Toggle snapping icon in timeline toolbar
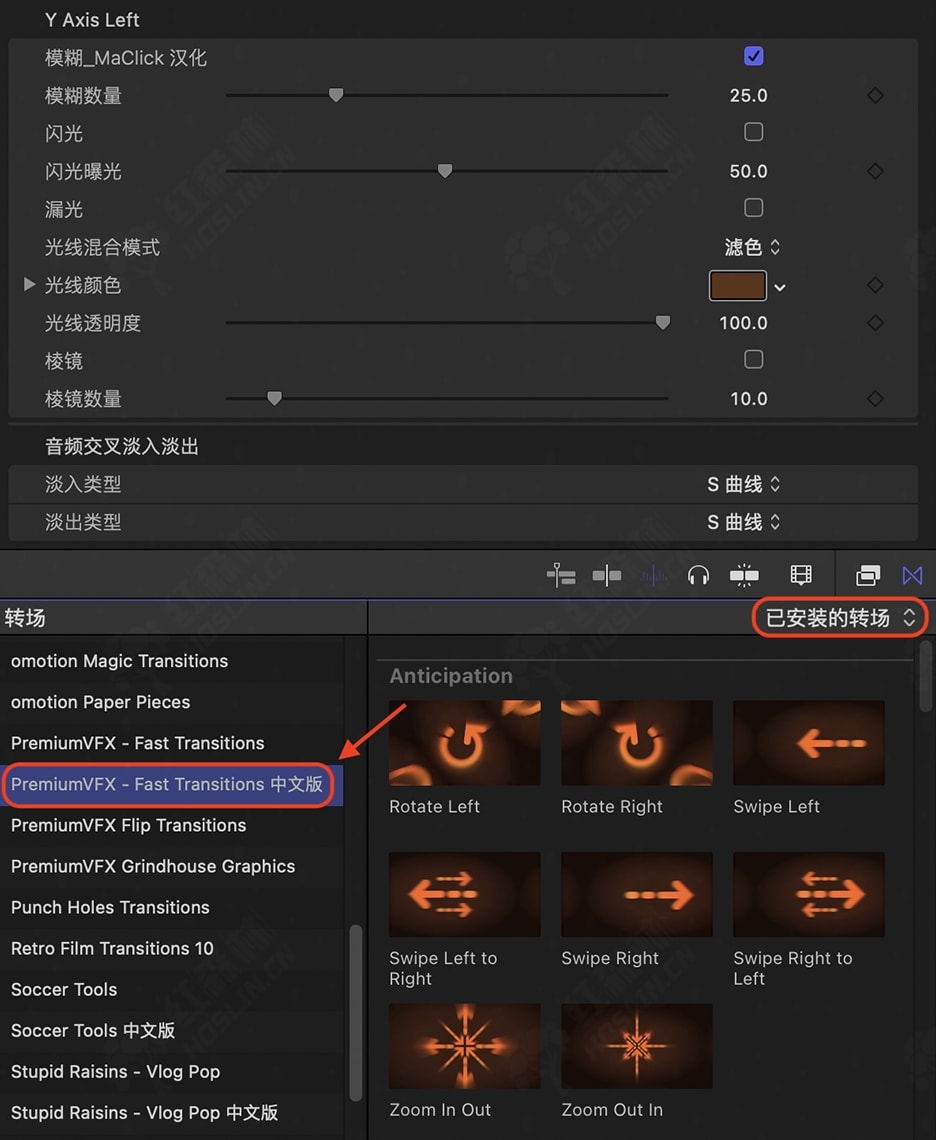This screenshot has width=936, height=1140. [607, 576]
